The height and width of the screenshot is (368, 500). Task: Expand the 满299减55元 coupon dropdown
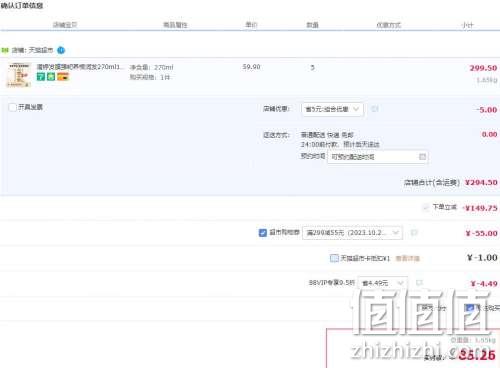352,232
